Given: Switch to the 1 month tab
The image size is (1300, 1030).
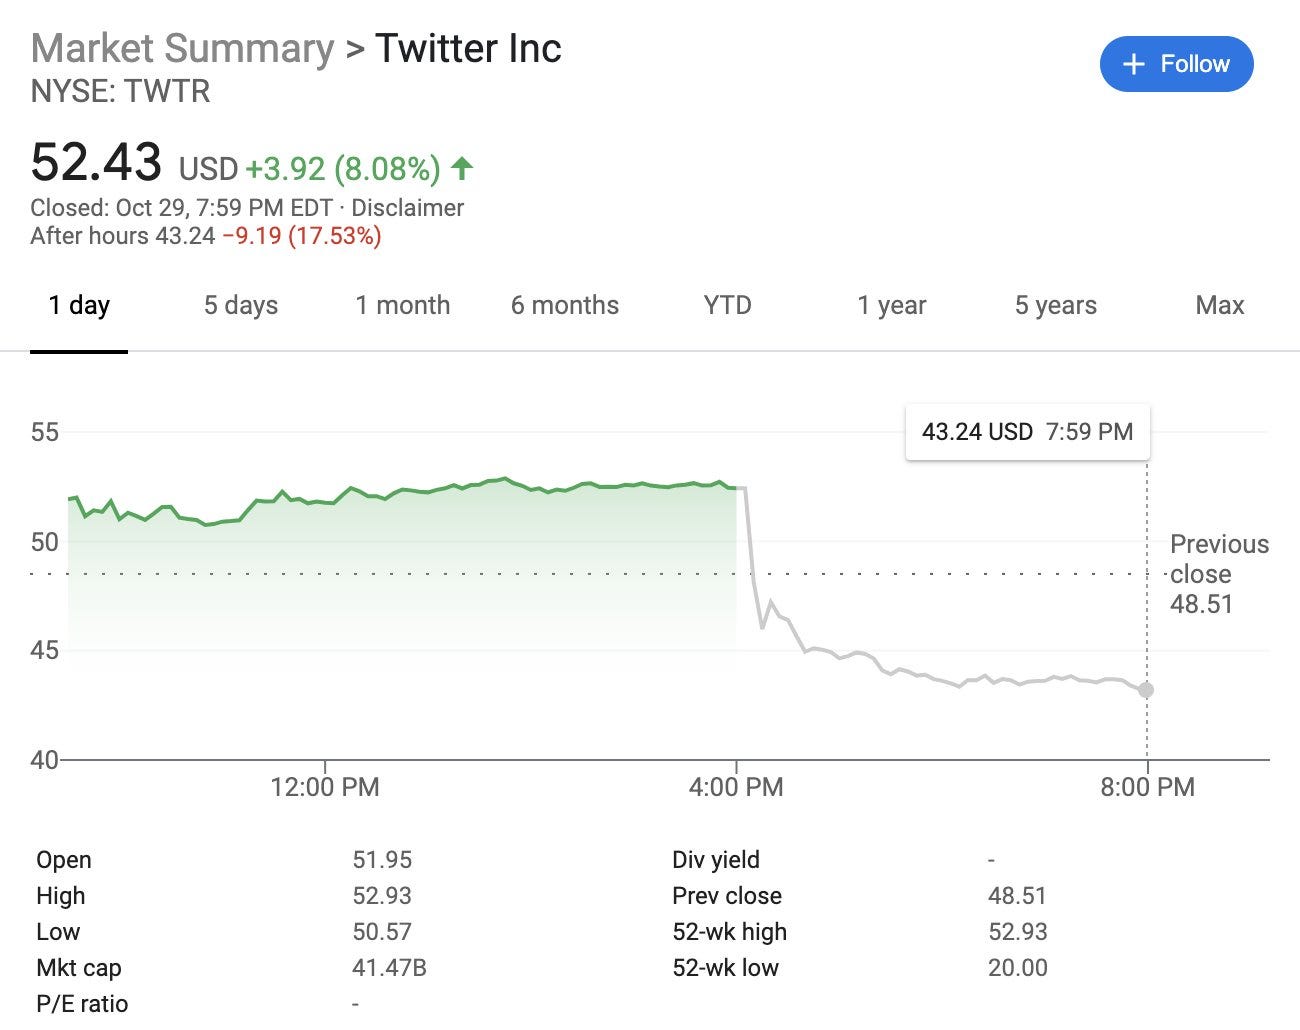Looking at the screenshot, I should (403, 305).
